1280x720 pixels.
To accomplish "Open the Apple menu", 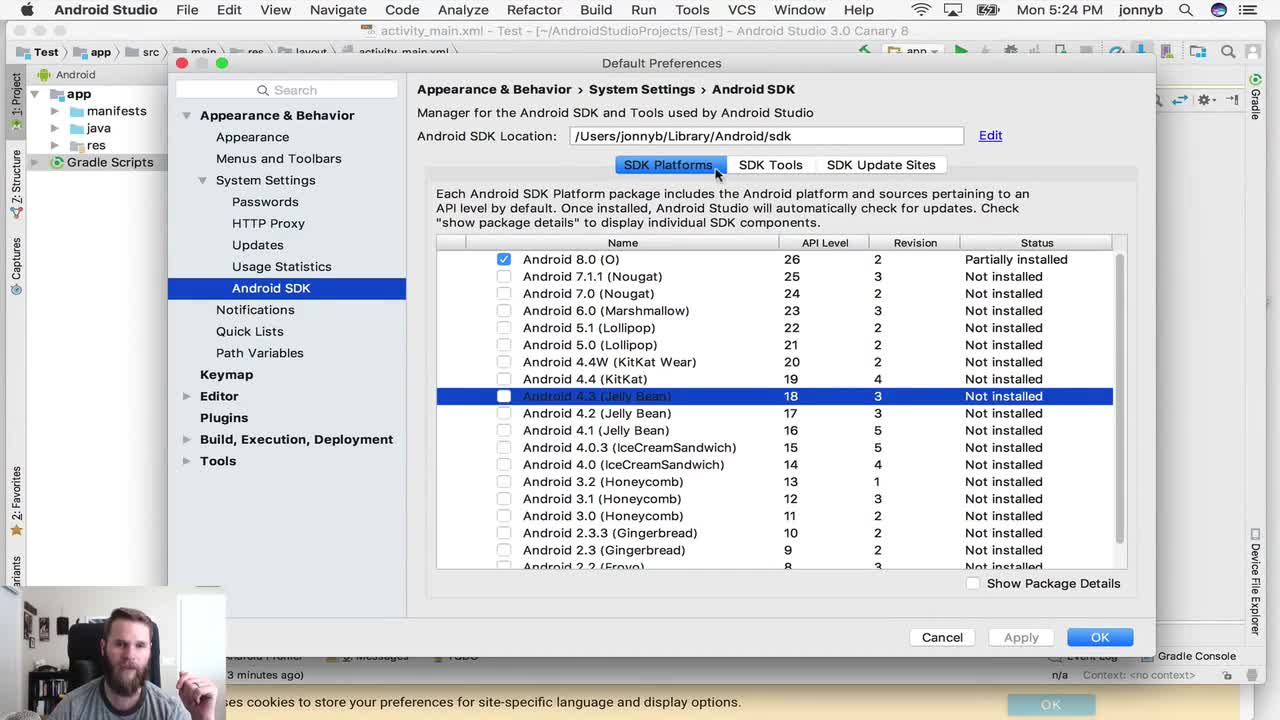I will tap(27, 10).
